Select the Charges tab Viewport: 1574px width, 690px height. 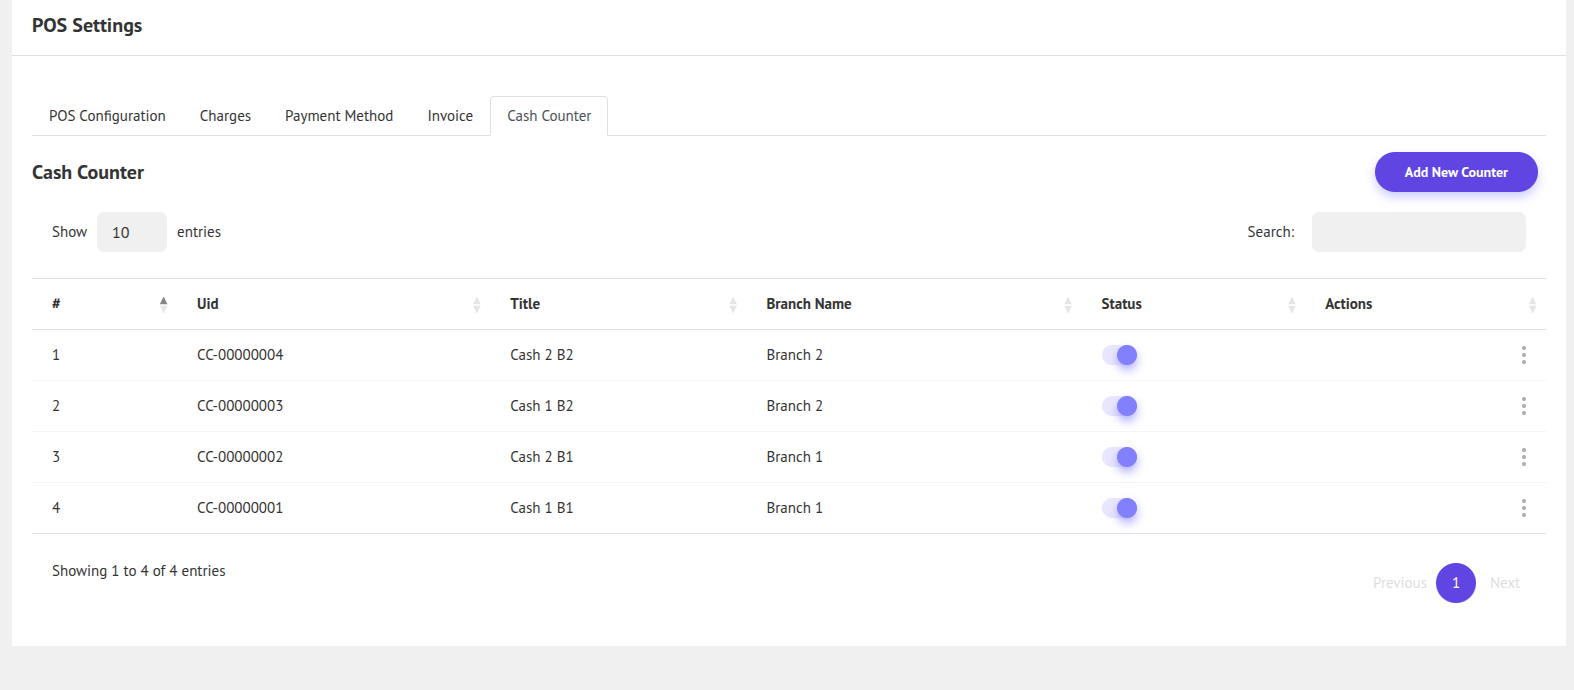225,116
